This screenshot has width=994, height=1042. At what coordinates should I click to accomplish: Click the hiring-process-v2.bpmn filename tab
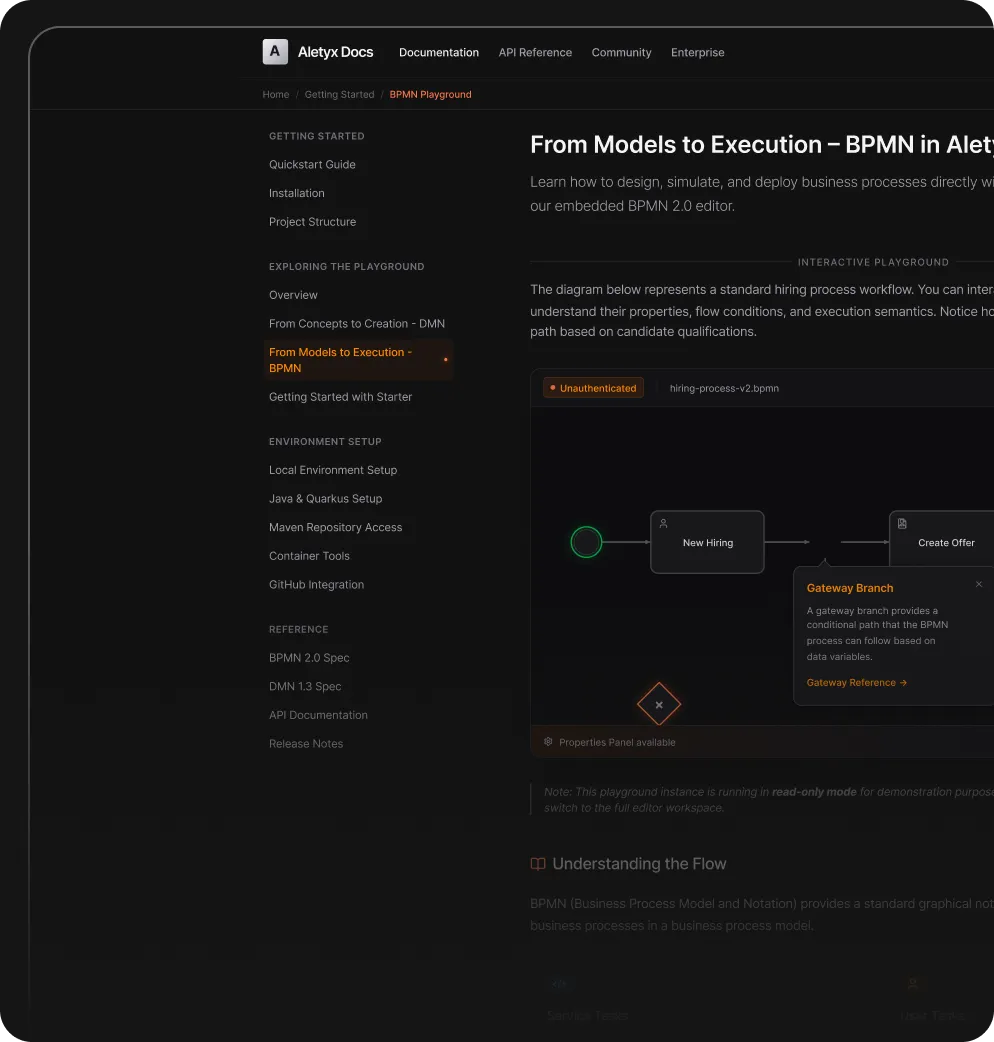coord(723,388)
